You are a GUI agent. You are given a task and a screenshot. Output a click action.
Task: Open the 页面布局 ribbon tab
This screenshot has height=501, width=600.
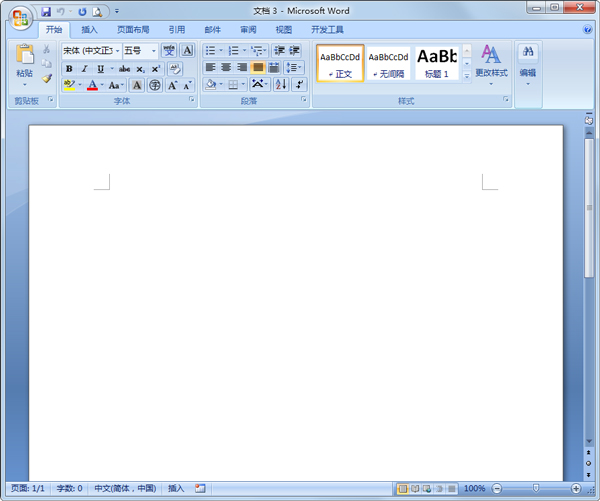(133, 30)
